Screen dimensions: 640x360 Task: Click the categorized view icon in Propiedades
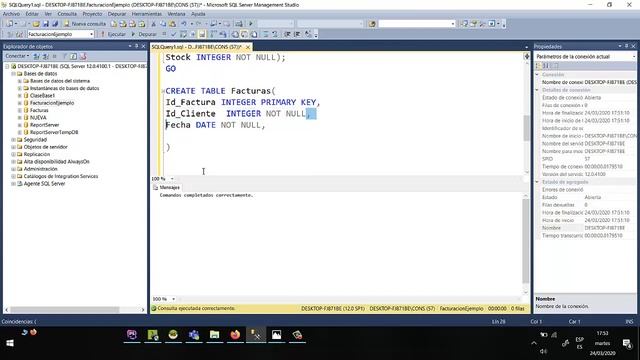pos(538,66)
